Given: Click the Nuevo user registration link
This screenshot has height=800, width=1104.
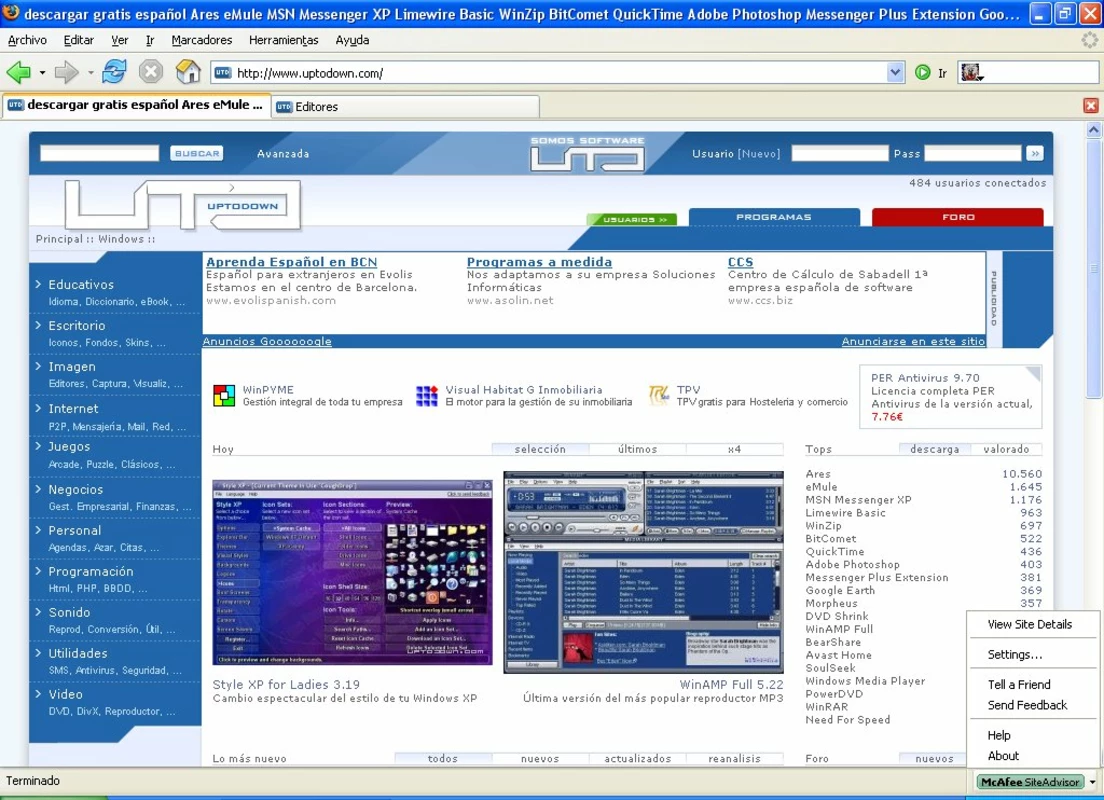Looking at the screenshot, I should click(x=758, y=154).
